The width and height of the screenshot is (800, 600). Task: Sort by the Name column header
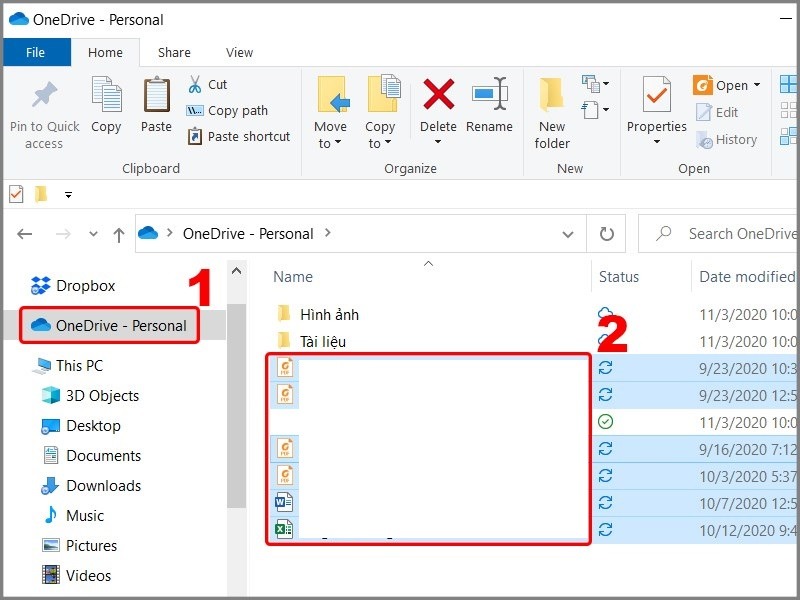293,277
